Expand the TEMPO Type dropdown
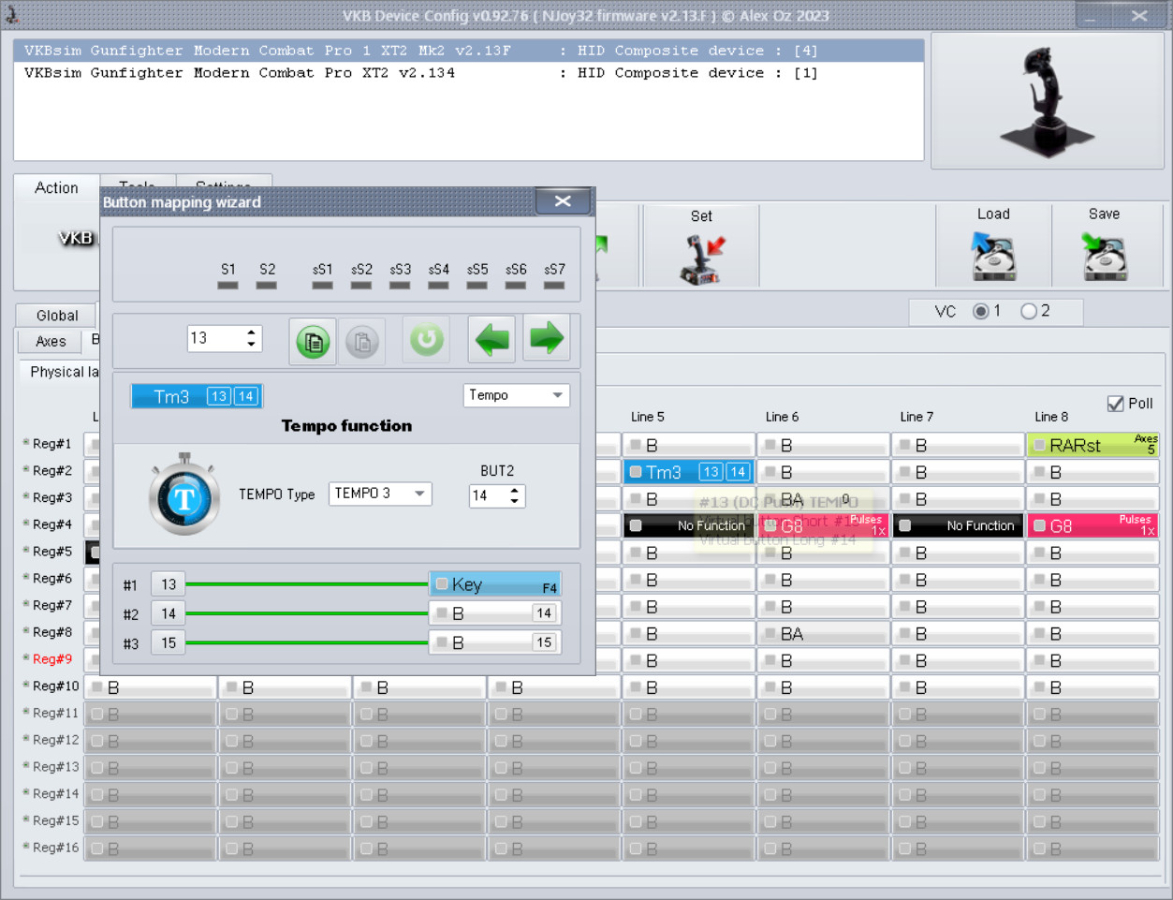Viewport: 1173px width, 900px height. click(380, 494)
